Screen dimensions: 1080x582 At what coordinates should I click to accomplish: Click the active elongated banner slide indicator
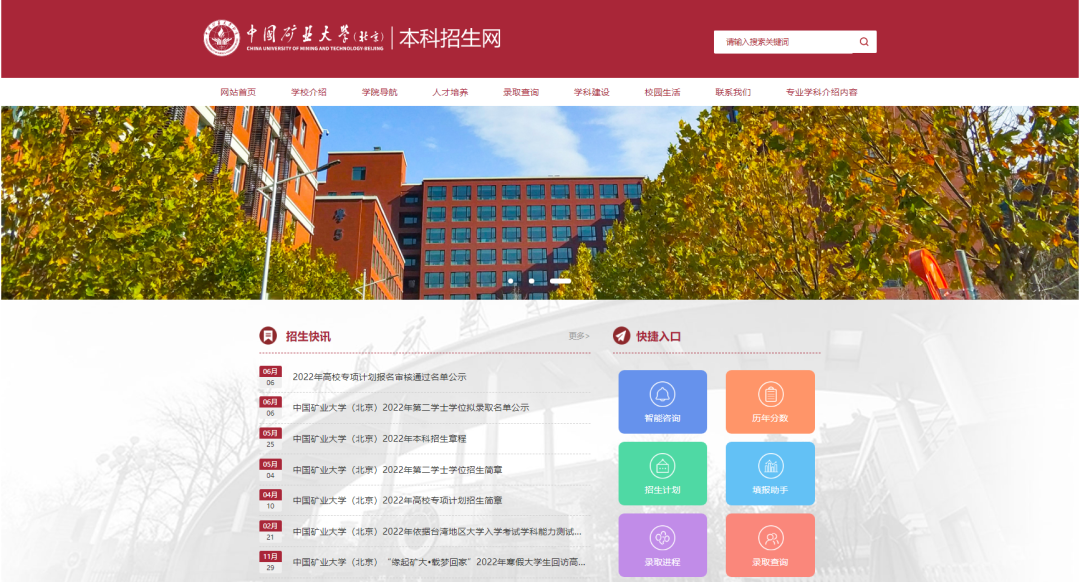[x=560, y=281]
